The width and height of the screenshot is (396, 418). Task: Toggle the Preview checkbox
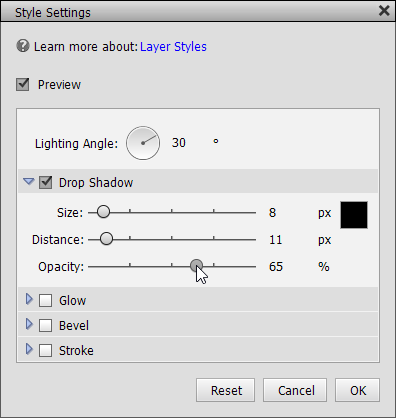(x=23, y=85)
